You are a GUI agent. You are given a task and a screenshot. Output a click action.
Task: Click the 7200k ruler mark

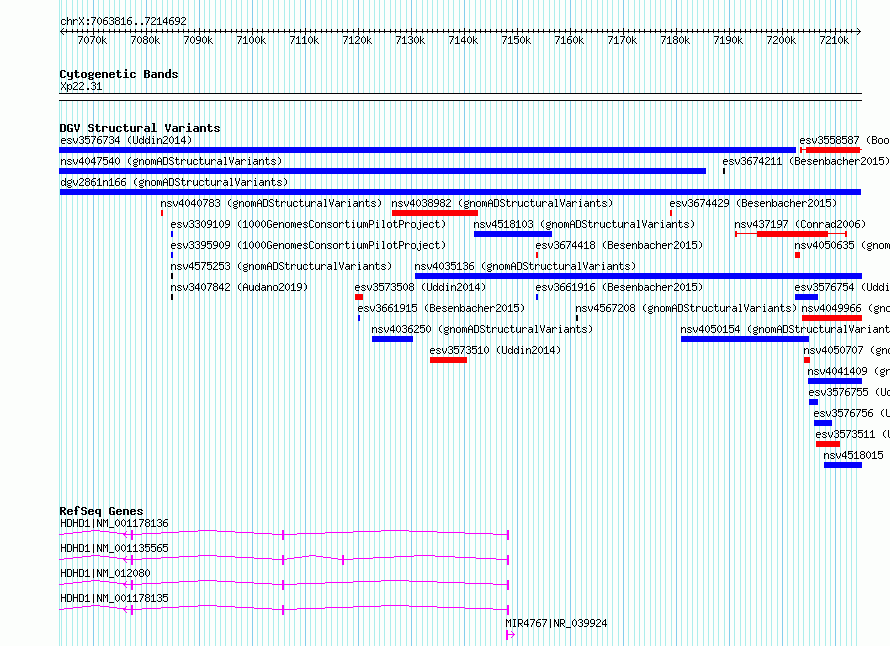pyautogui.click(x=781, y=40)
